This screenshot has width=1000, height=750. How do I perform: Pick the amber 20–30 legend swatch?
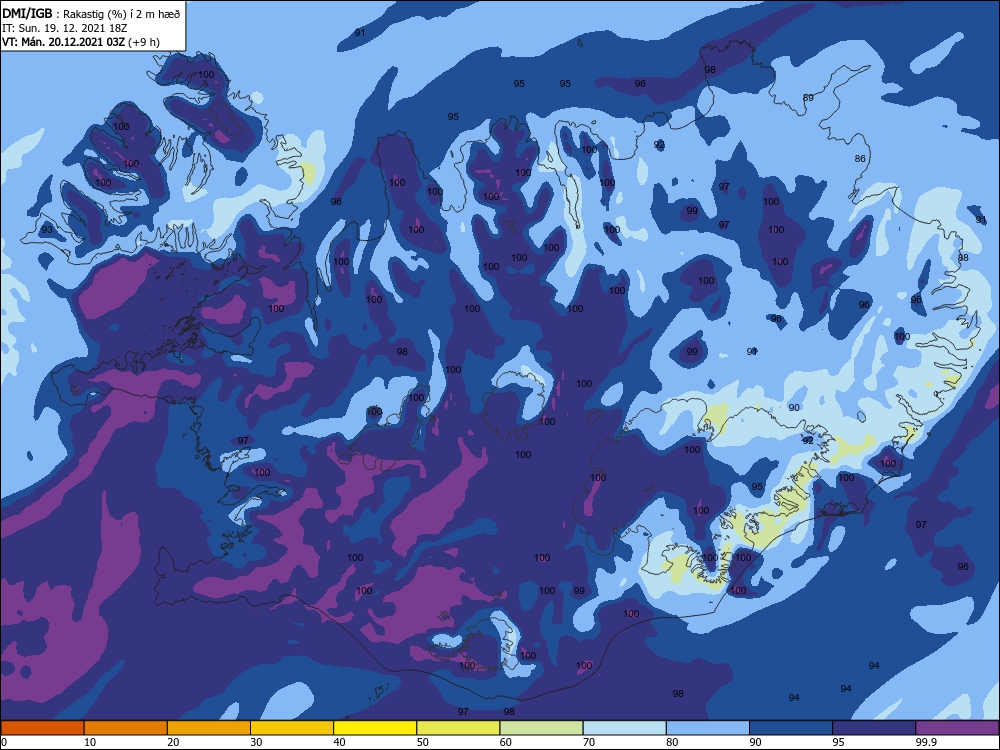tap(209, 728)
